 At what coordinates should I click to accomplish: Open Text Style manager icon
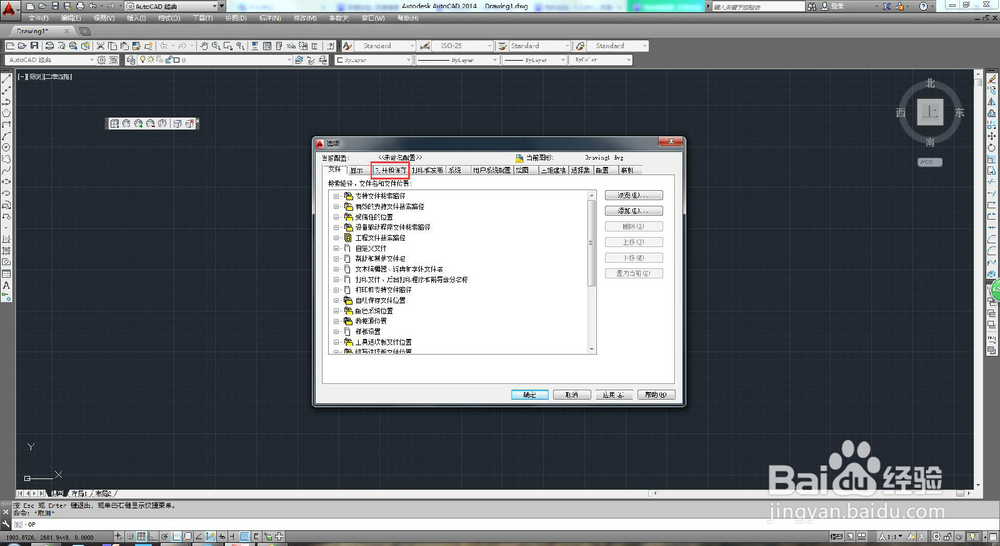tap(347, 46)
